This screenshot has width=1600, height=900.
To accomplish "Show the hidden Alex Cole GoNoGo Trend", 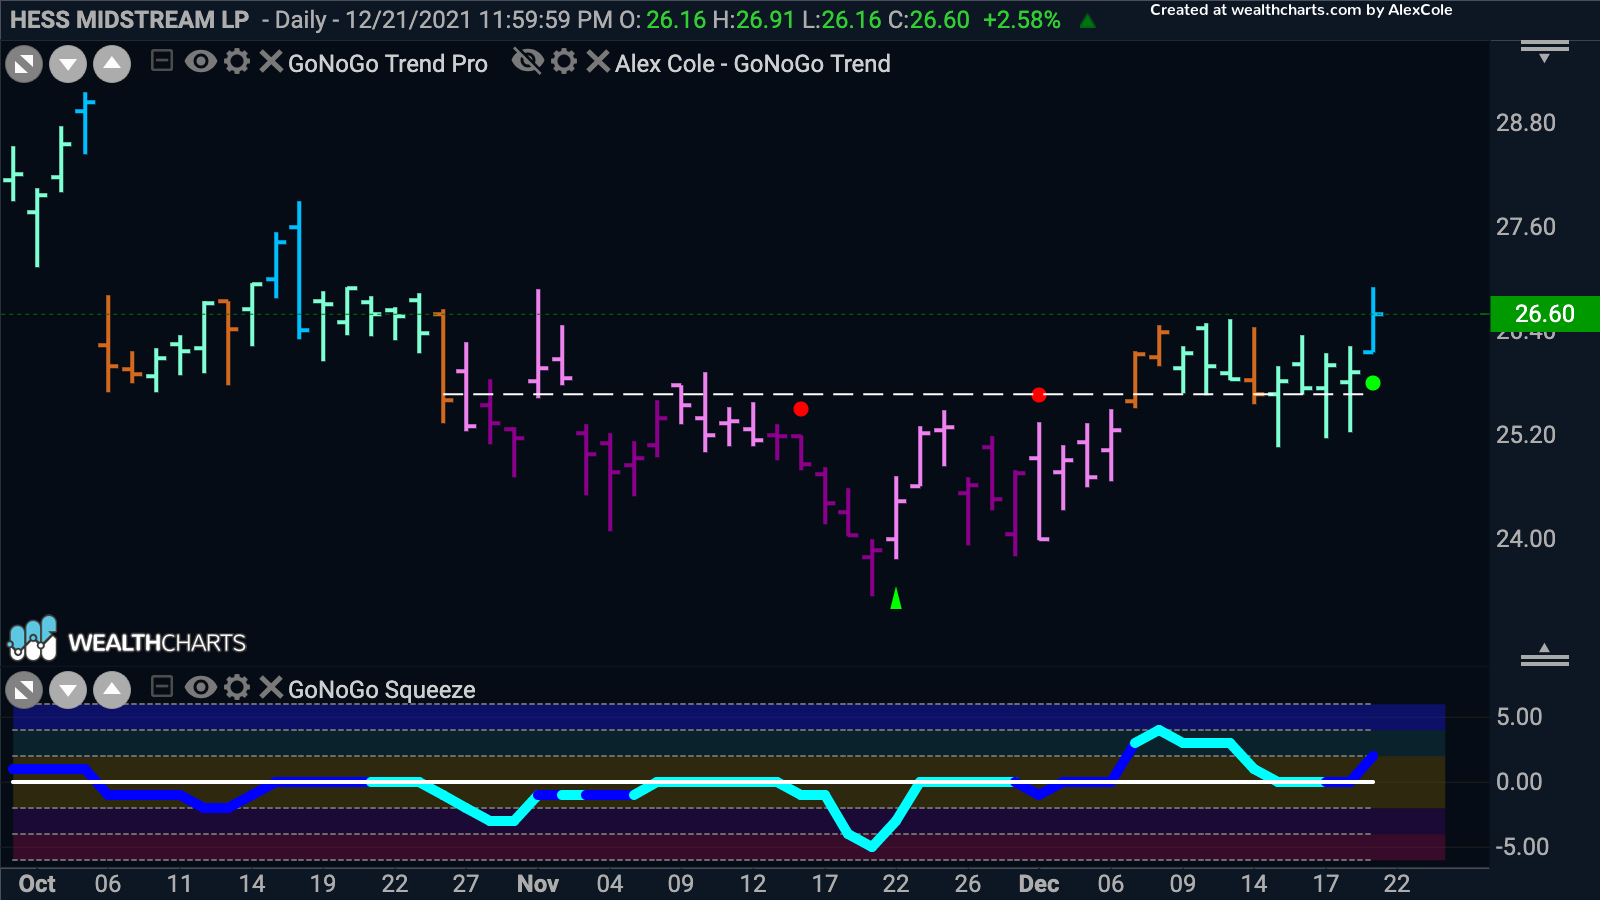I will click(527, 62).
